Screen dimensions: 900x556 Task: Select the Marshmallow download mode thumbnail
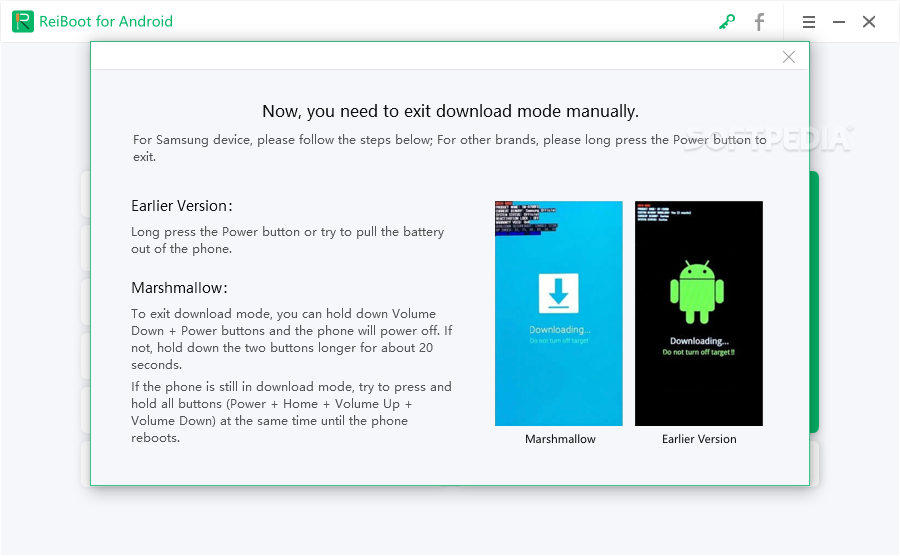[558, 313]
